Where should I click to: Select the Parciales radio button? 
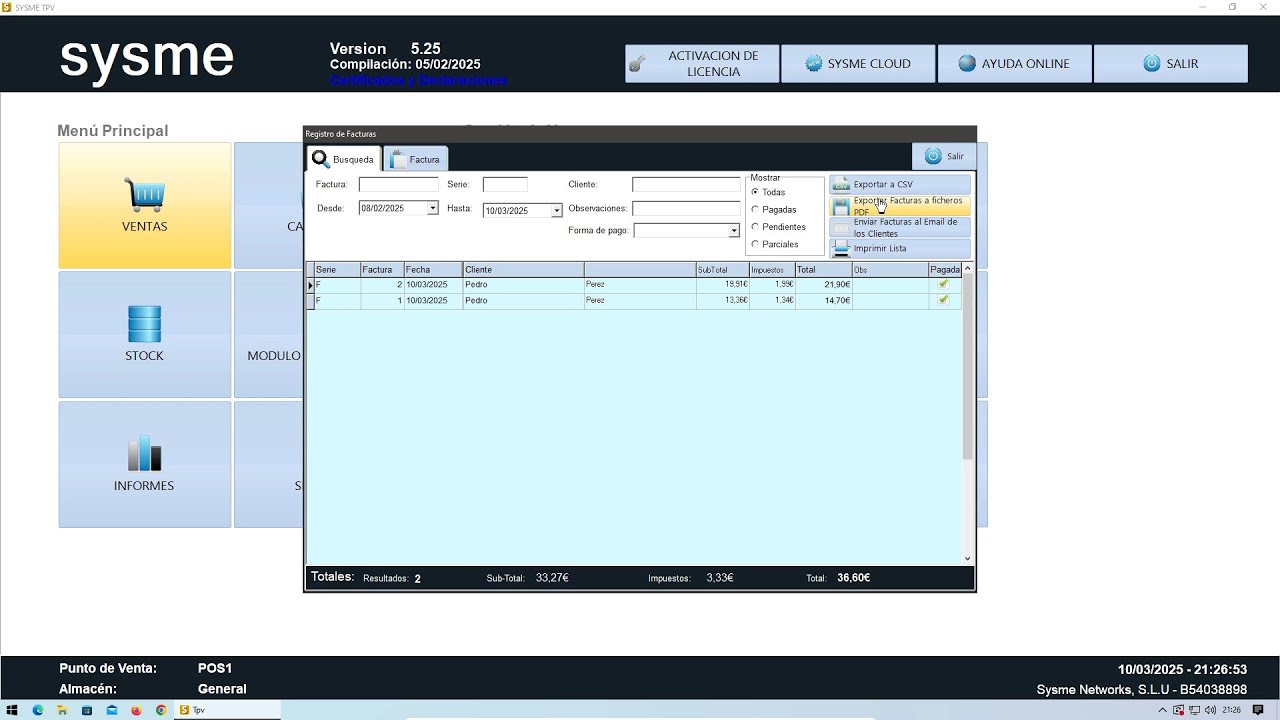tap(755, 244)
